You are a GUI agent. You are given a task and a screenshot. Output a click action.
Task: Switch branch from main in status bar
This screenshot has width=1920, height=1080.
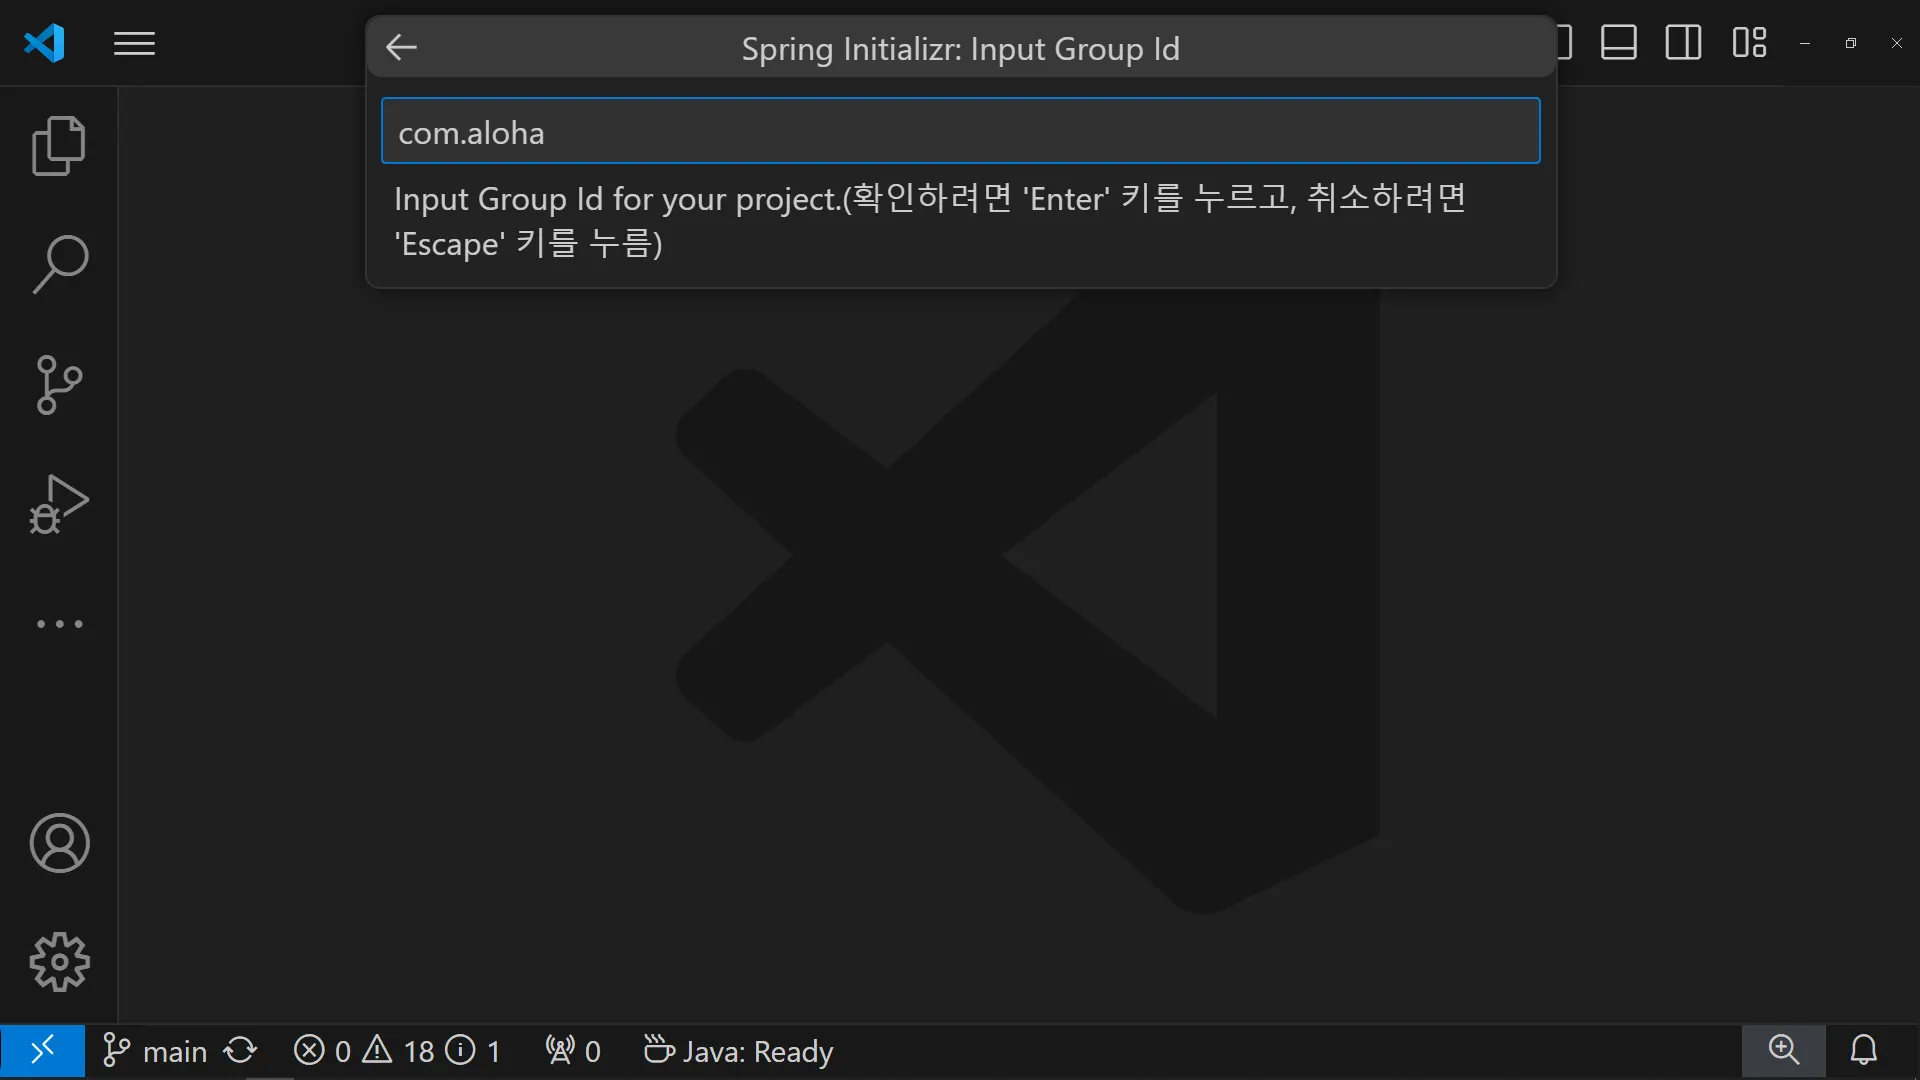(x=156, y=1051)
